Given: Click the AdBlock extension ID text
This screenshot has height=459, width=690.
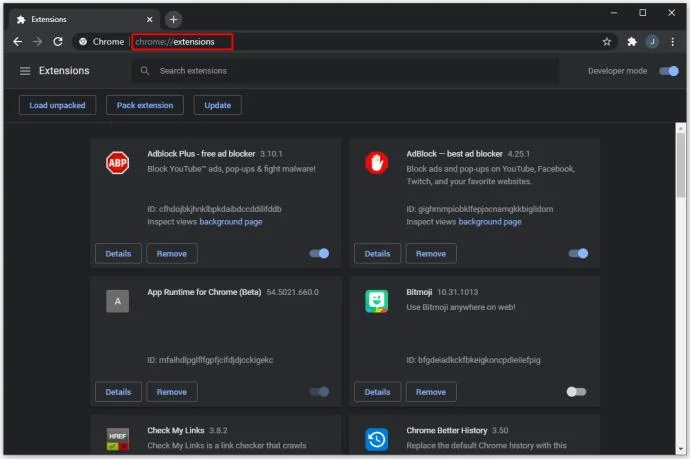Looking at the screenshot, I should pos(480,209).
